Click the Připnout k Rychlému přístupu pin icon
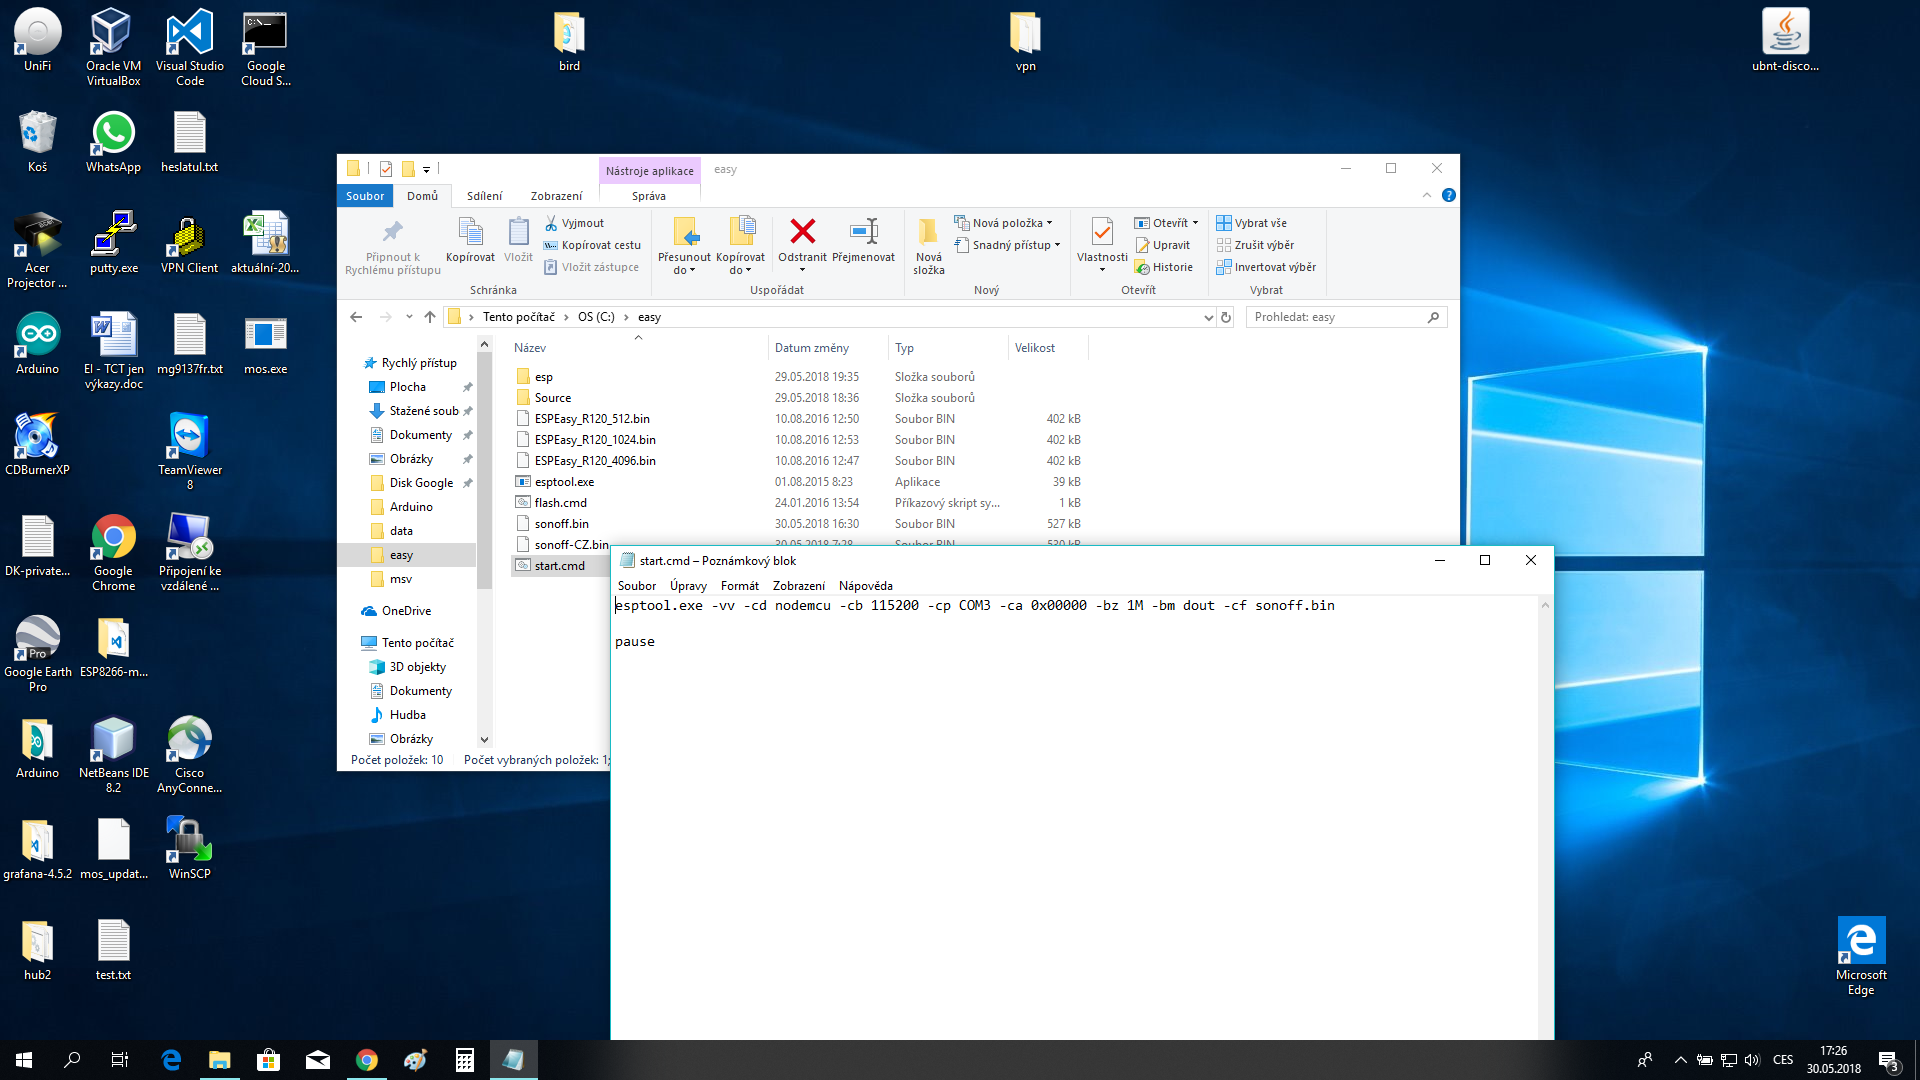Screen dimensions: 1920x1080 [x=392, y=232]
